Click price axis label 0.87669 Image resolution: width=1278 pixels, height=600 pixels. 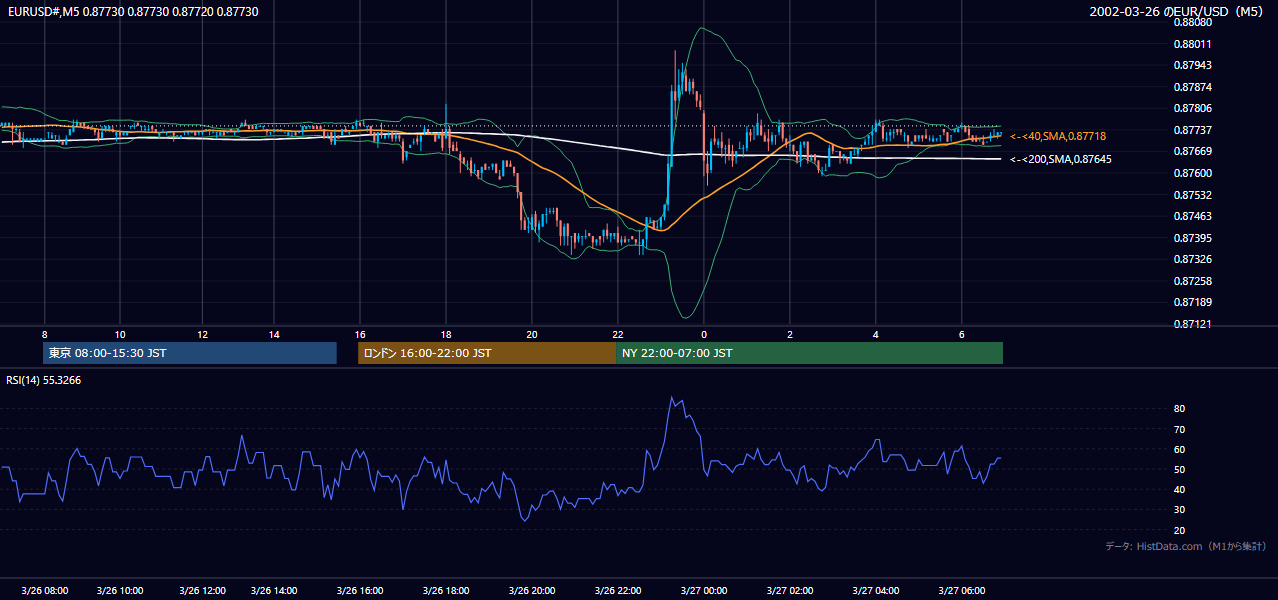(x=1193, y=152)
